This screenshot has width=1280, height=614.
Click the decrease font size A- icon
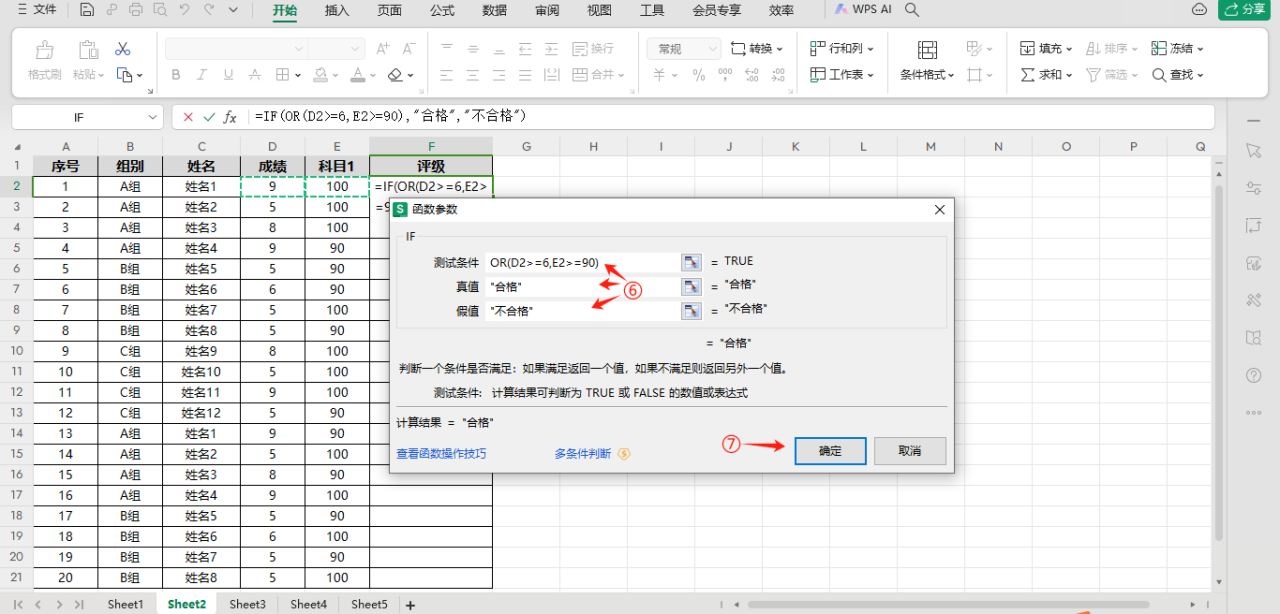pos(408,48)
